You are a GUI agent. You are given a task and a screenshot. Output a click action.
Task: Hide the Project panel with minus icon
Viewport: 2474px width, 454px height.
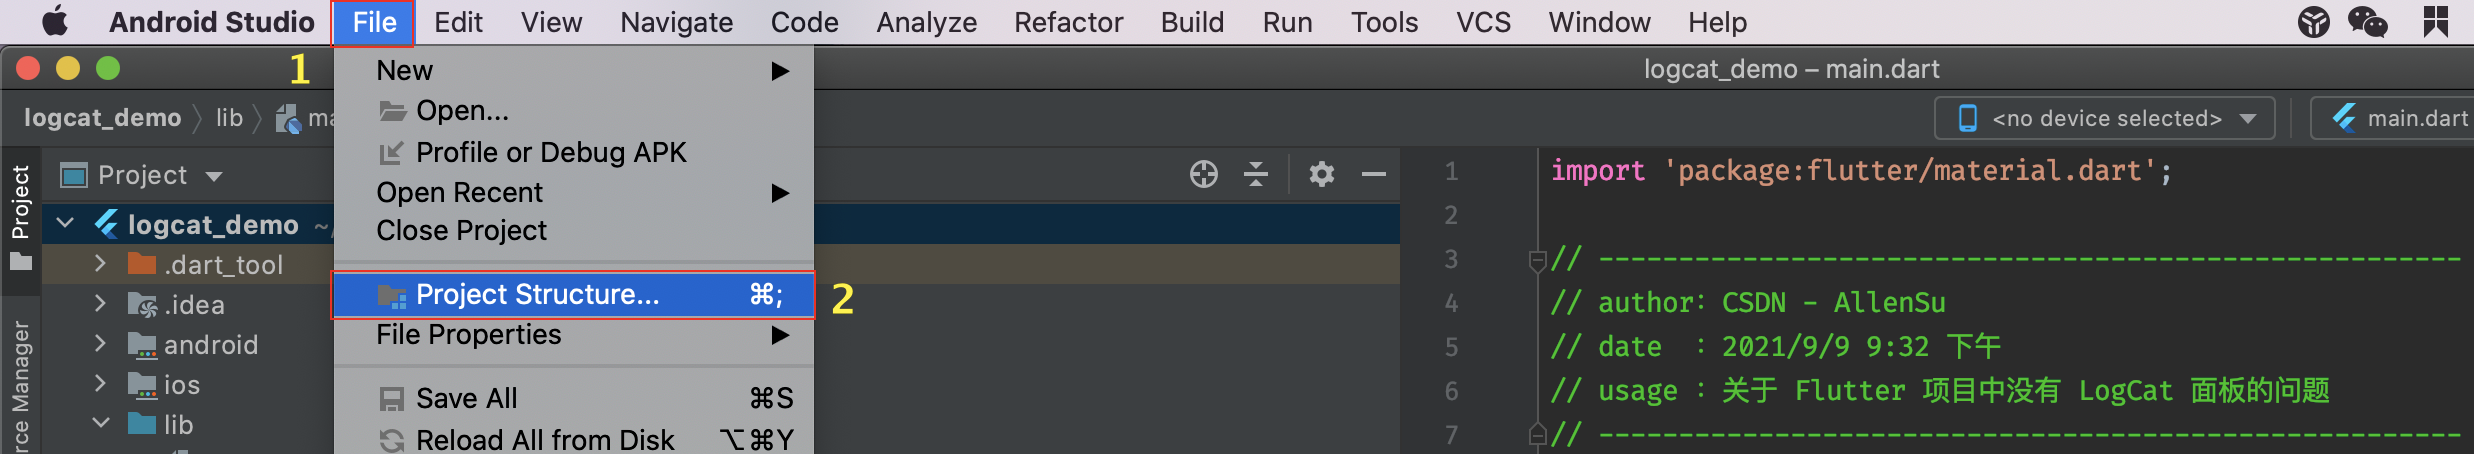(x=1374, y=174)
